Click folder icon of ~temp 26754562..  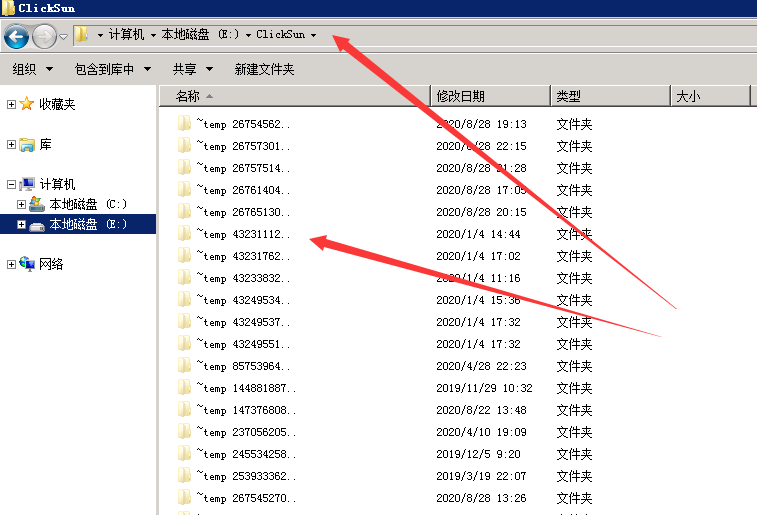coord(184,124)
